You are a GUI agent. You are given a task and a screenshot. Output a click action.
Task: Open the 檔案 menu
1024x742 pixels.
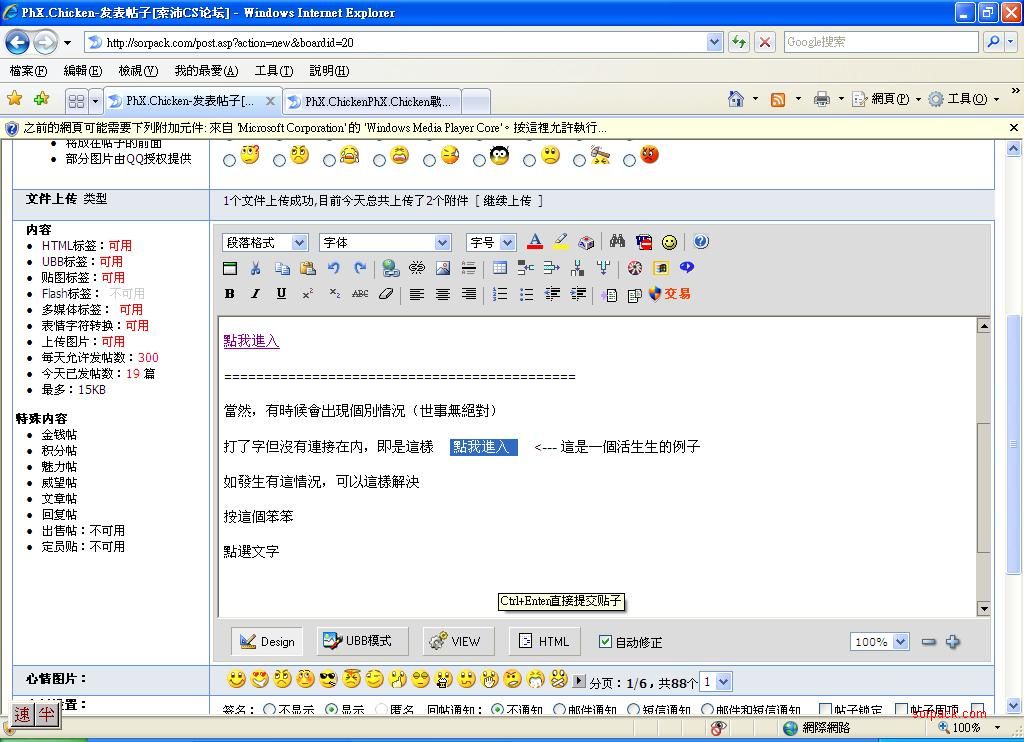pyautogui.click(x=28, y=71)
